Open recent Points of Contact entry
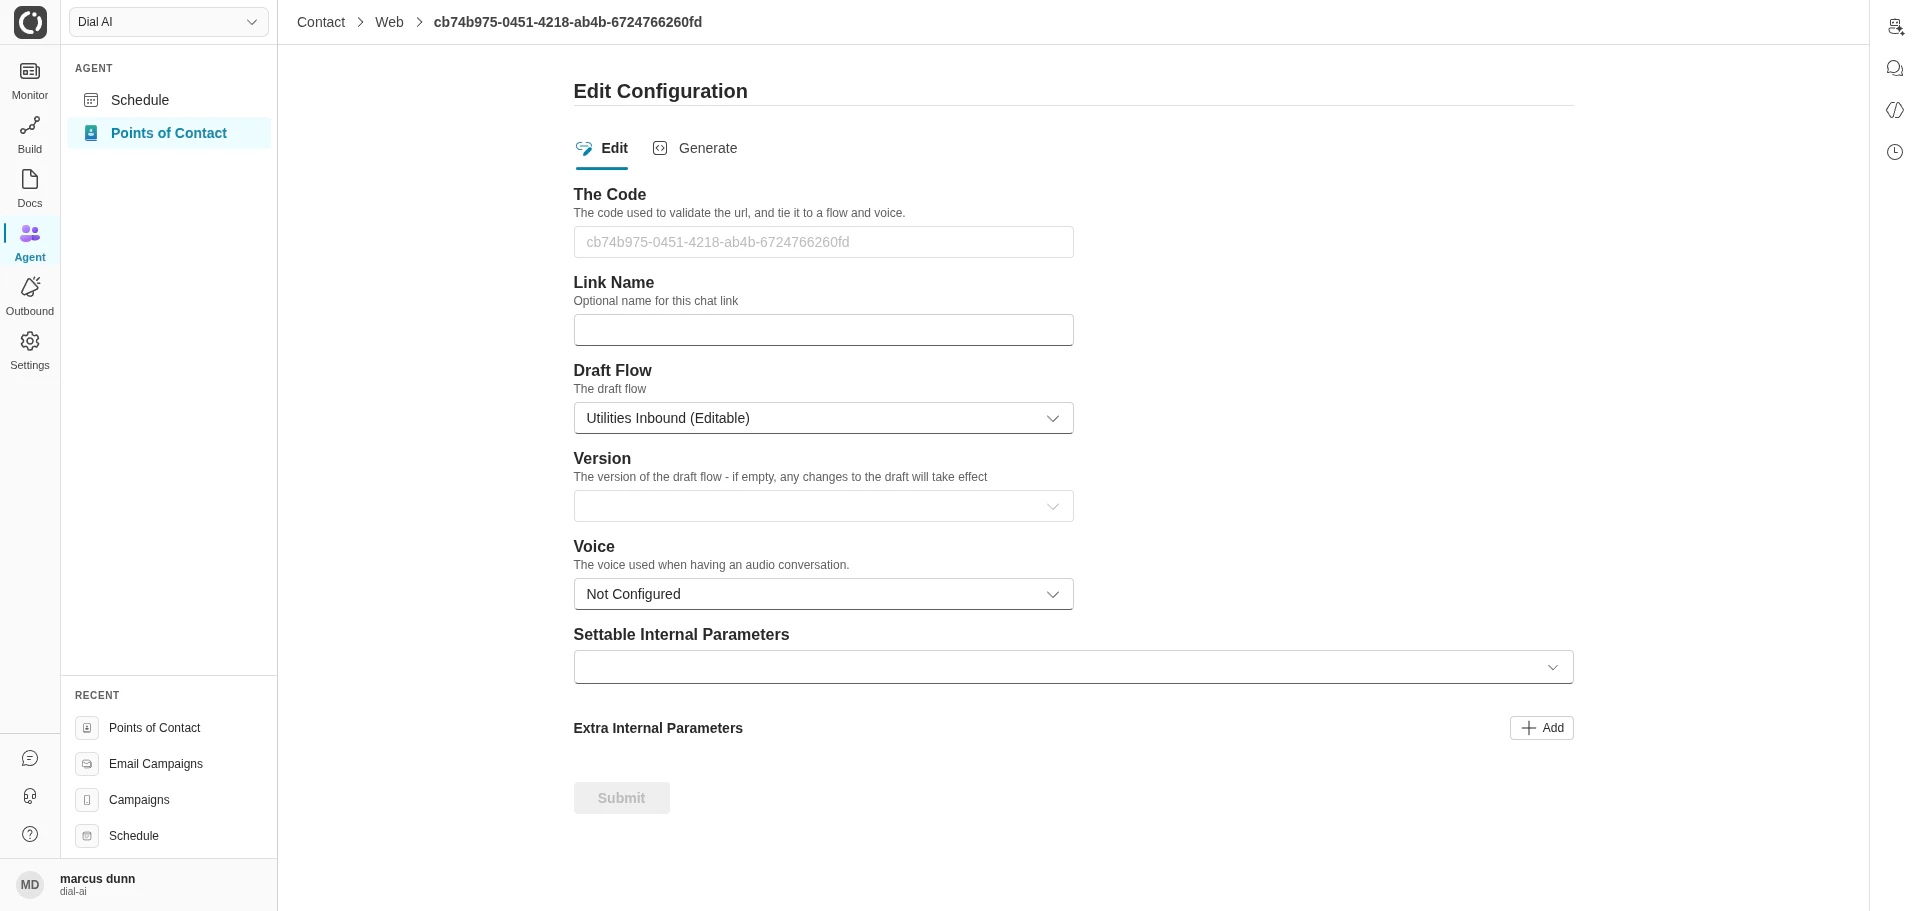The width and height of the screenshot is (1920, 911). point(154,728)
